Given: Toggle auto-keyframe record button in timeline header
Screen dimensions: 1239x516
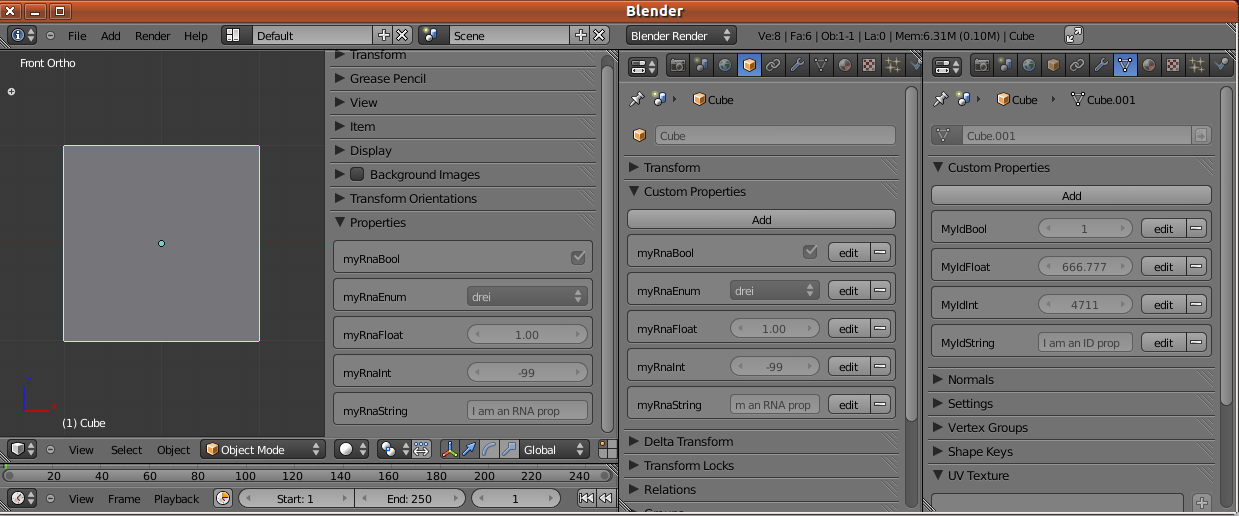Looking at the screenshot, I should tap(223, 498).
